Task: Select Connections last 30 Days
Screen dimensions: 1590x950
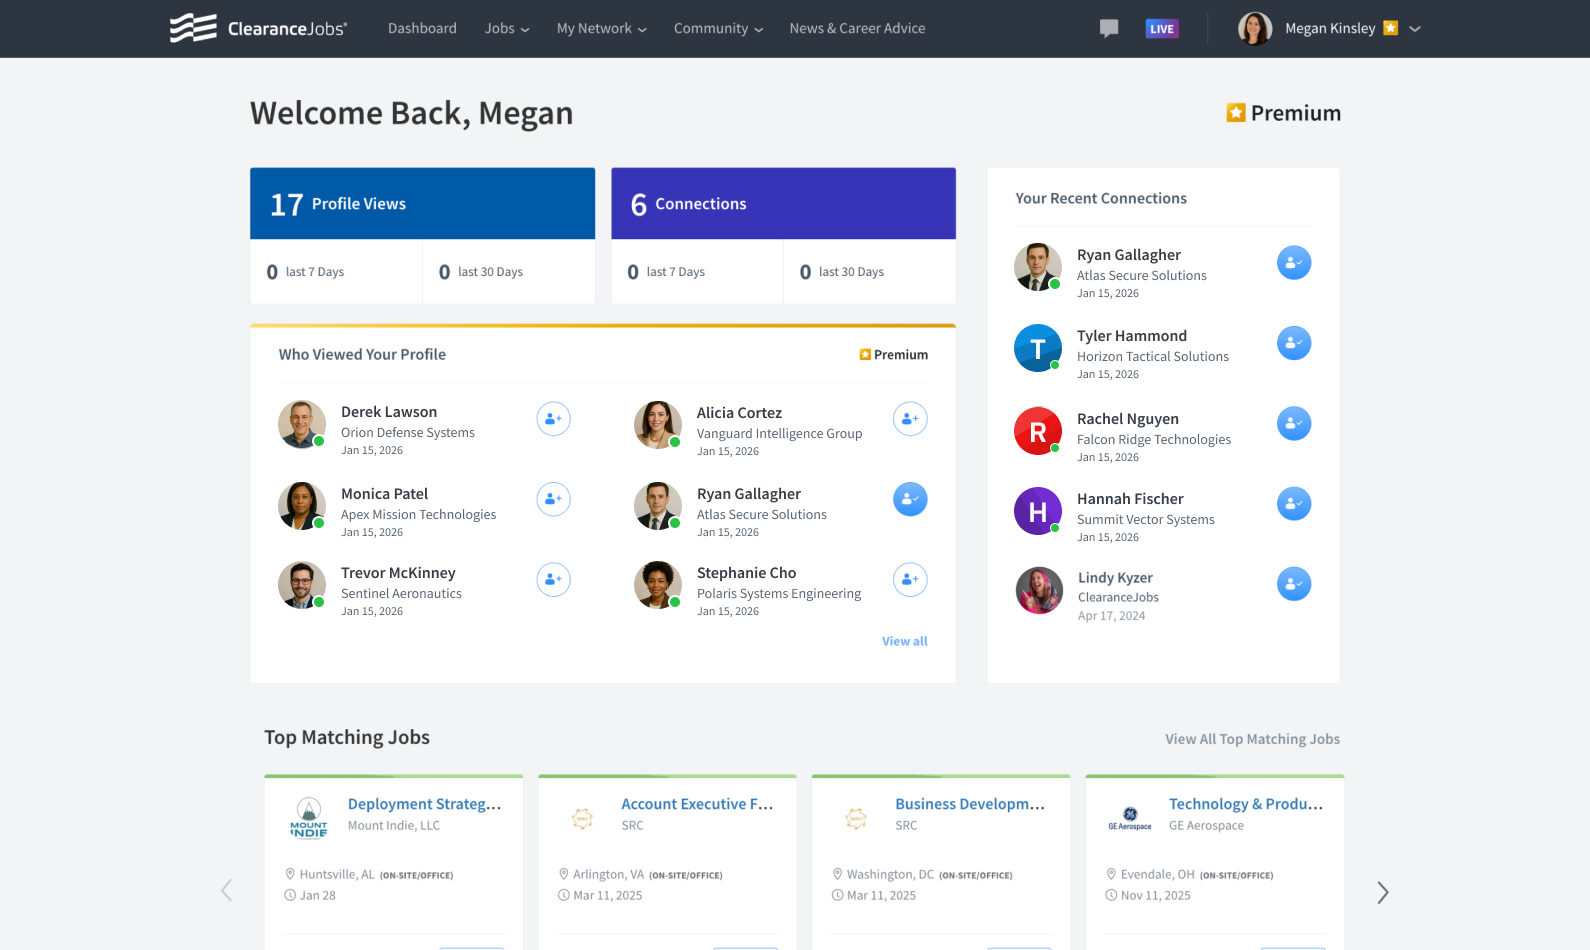Action: click(870, 272)
